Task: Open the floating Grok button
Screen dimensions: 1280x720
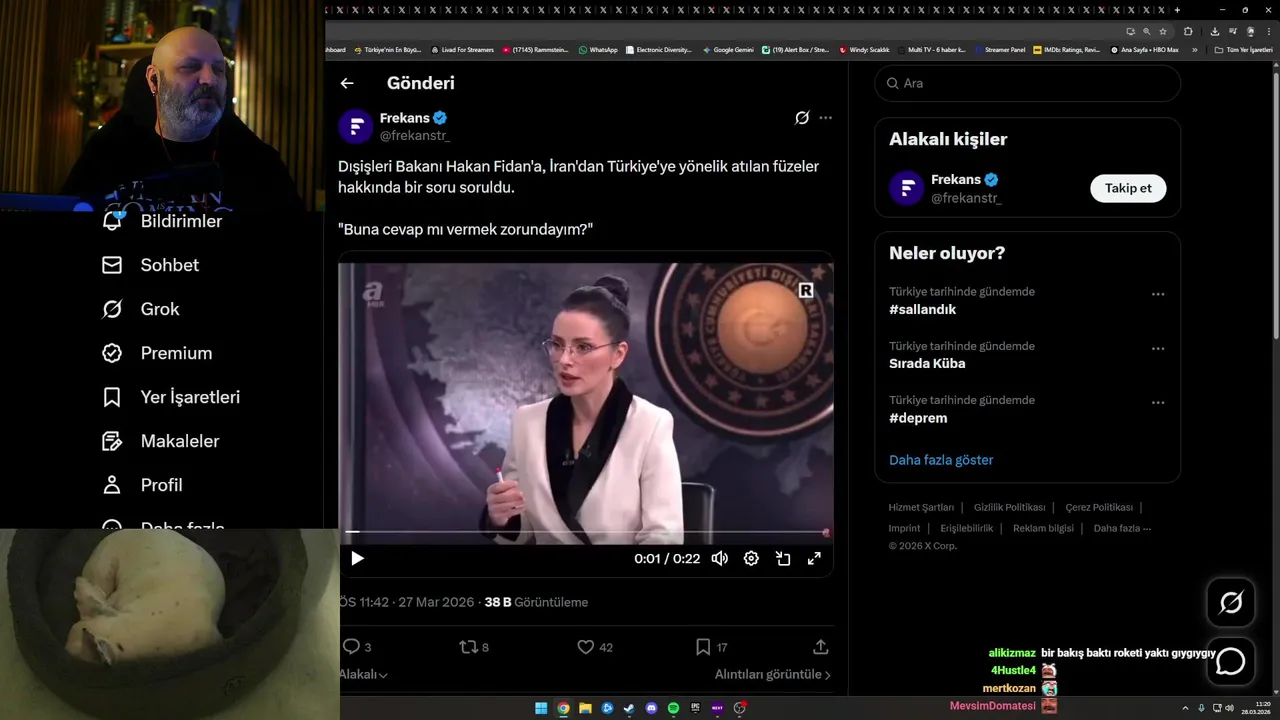Action: click(x=1231, y=602)
